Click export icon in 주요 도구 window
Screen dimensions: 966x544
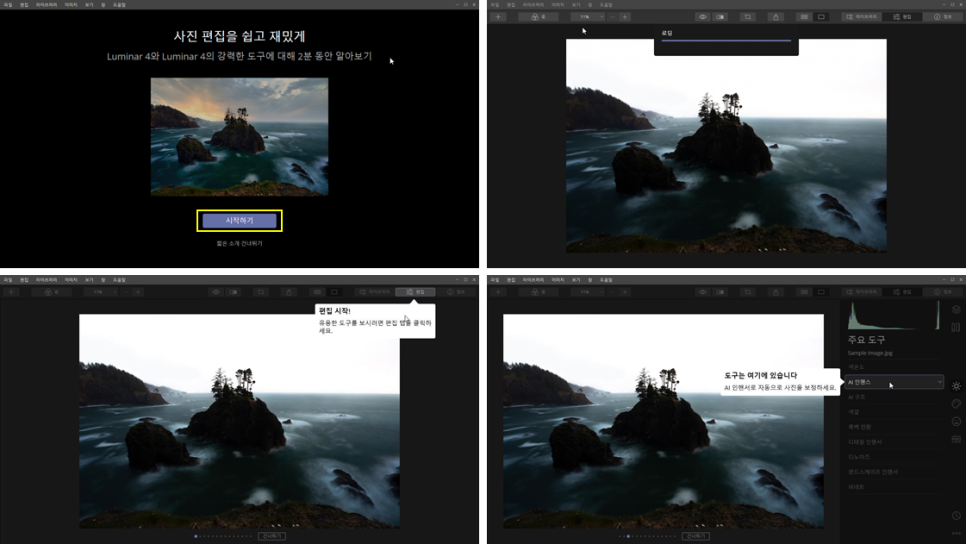[776, 292]
